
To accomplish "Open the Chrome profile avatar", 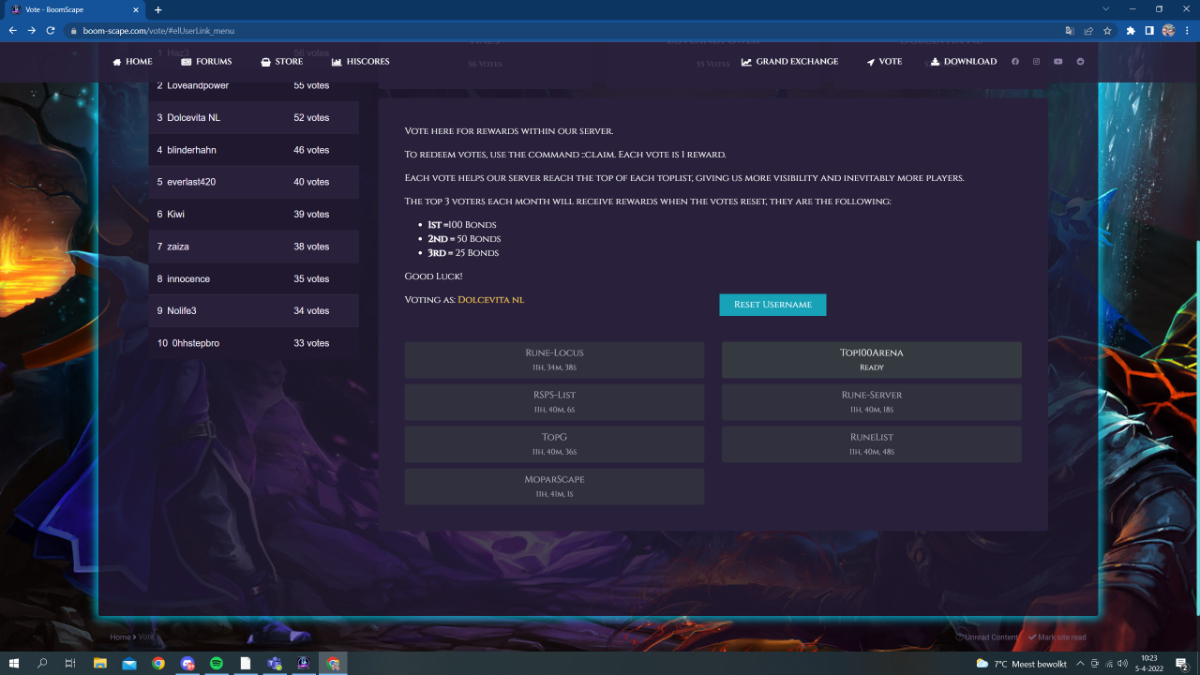I will pos(1168,31).
